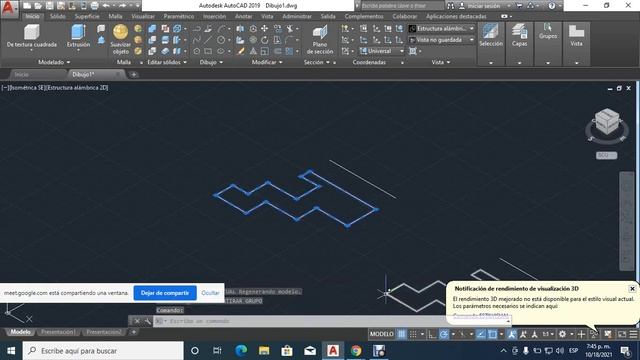Open the Inserción ribbon tab
This screenshot has width=640, height=360.
pos(214,16)
